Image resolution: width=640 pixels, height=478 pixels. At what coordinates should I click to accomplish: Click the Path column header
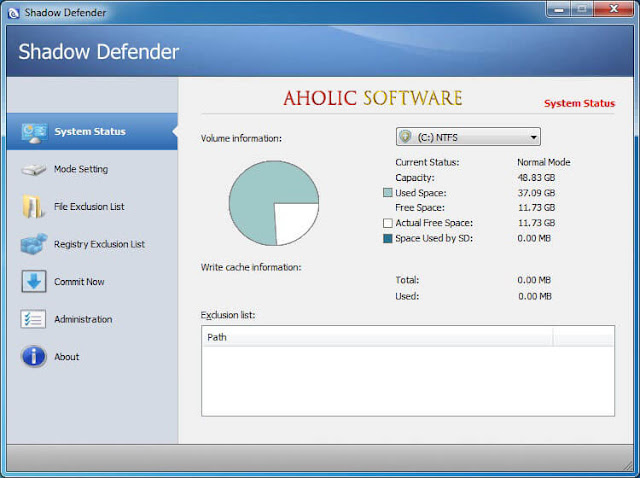[377, 337]
